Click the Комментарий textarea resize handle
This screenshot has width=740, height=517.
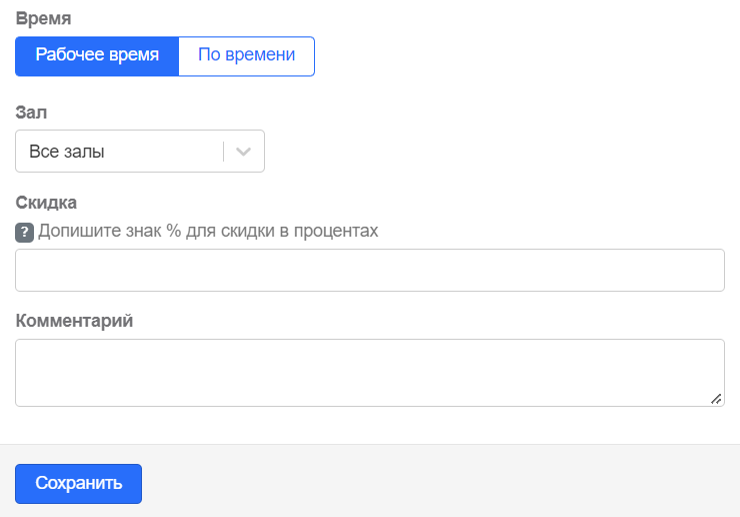click(x=716, y=399)
